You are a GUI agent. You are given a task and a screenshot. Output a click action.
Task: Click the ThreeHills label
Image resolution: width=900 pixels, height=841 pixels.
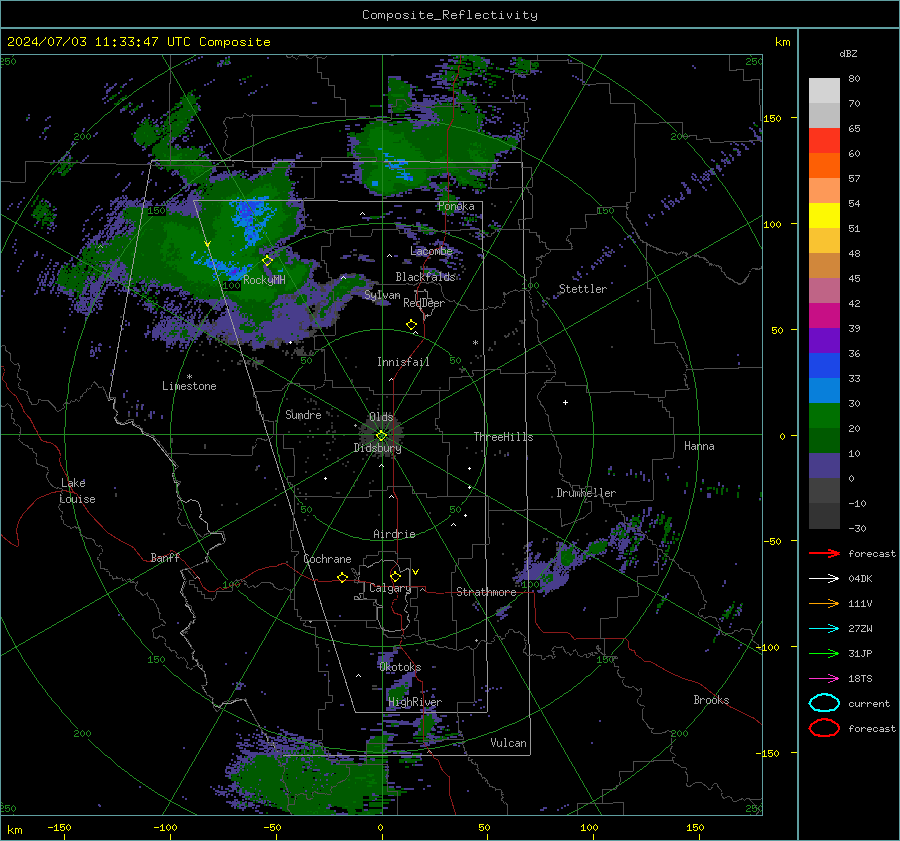coord(503,437)
